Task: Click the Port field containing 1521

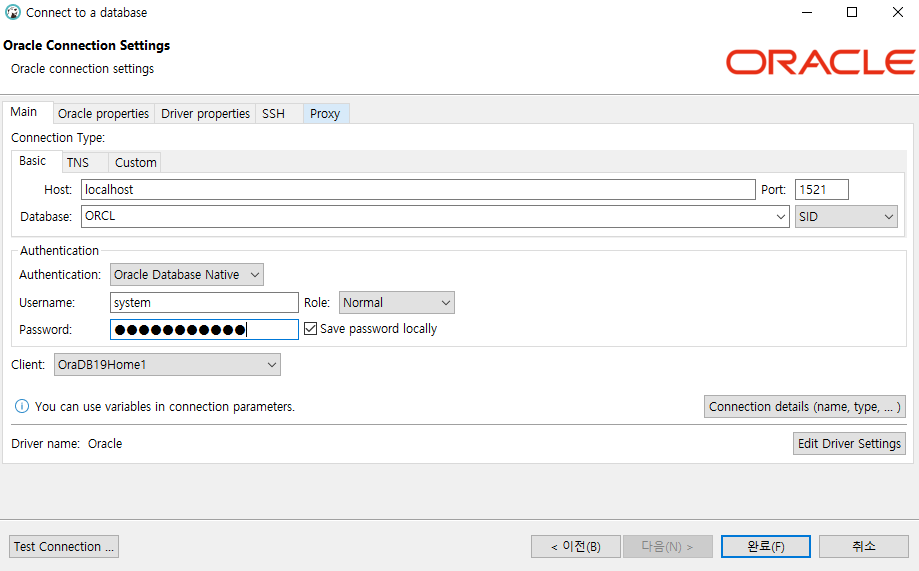Action: click(822, 189)
